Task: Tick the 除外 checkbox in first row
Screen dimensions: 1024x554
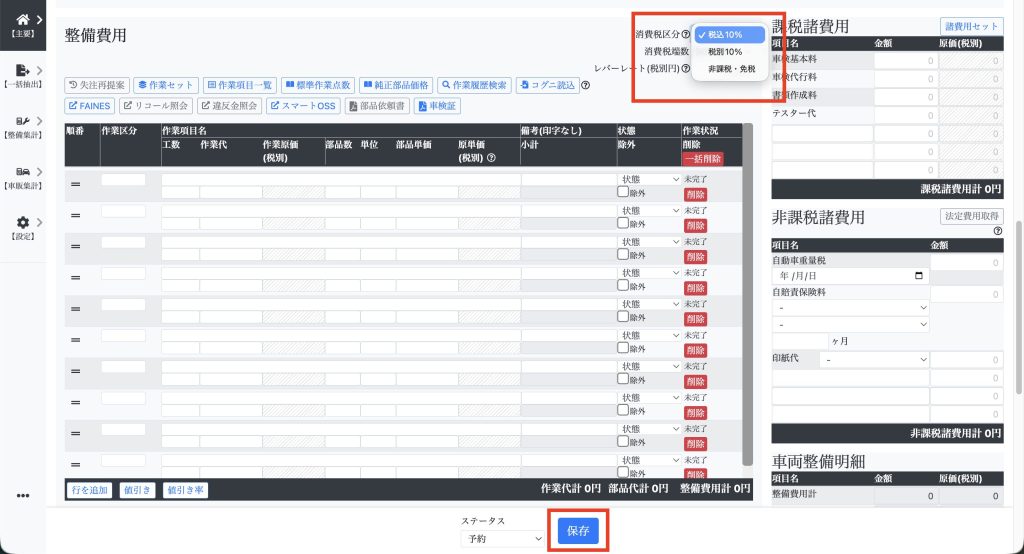Action: (x=623, y=192)
